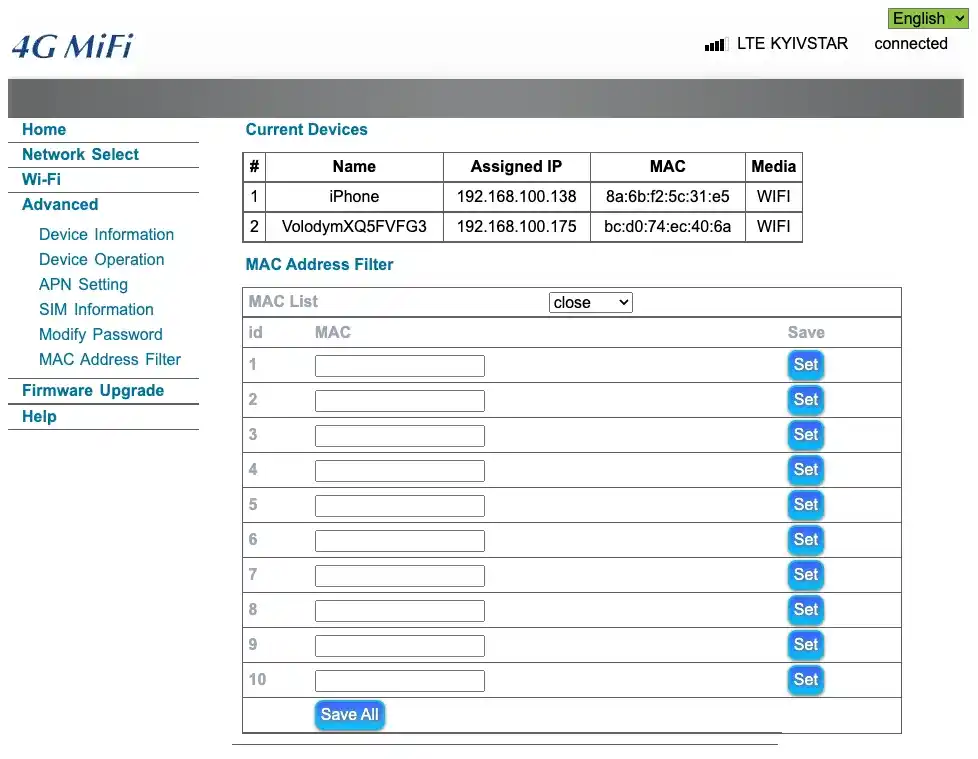Open Device Operation

[x=101, y=259]
